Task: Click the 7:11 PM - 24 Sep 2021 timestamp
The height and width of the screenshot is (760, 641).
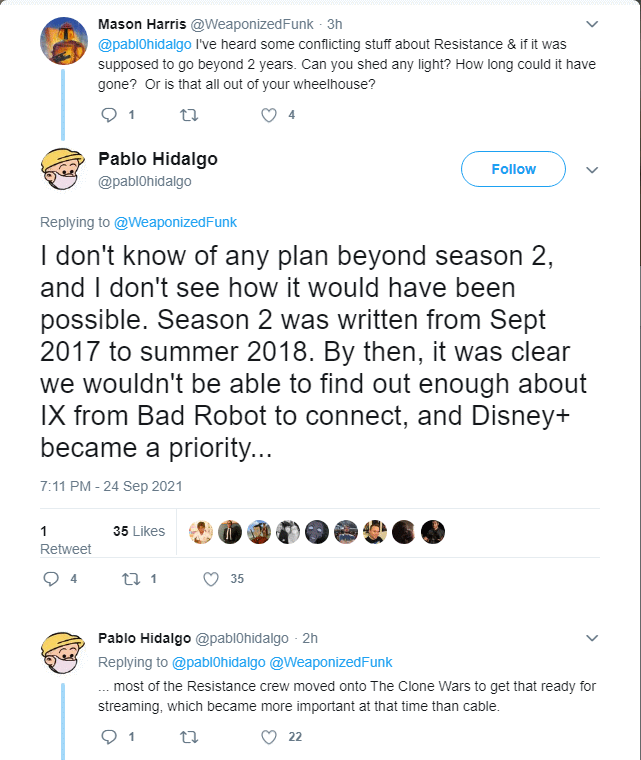Action: click(111, 486)
